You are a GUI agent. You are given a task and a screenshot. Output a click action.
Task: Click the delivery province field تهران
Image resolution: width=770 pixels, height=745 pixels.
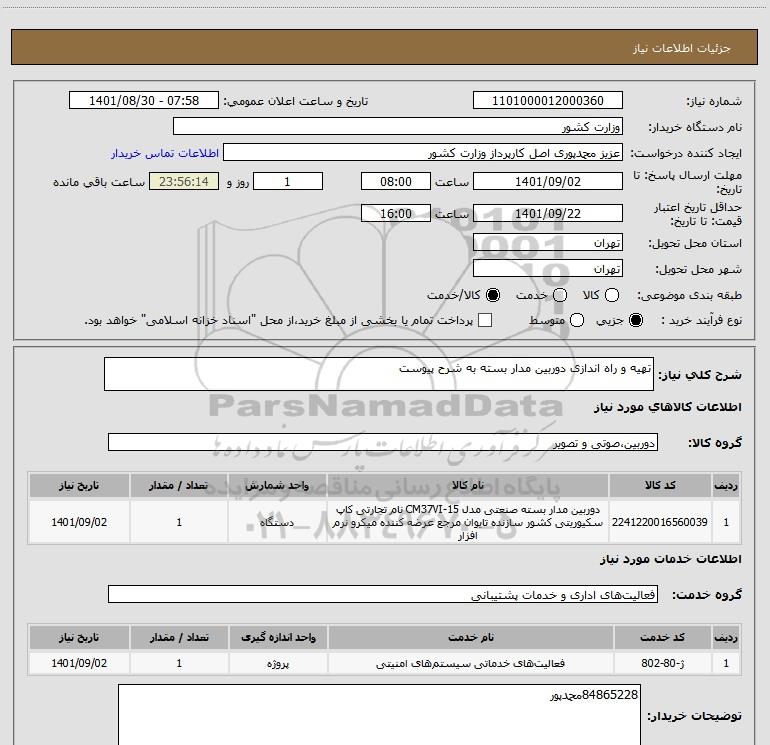click(x=548, y=243)
